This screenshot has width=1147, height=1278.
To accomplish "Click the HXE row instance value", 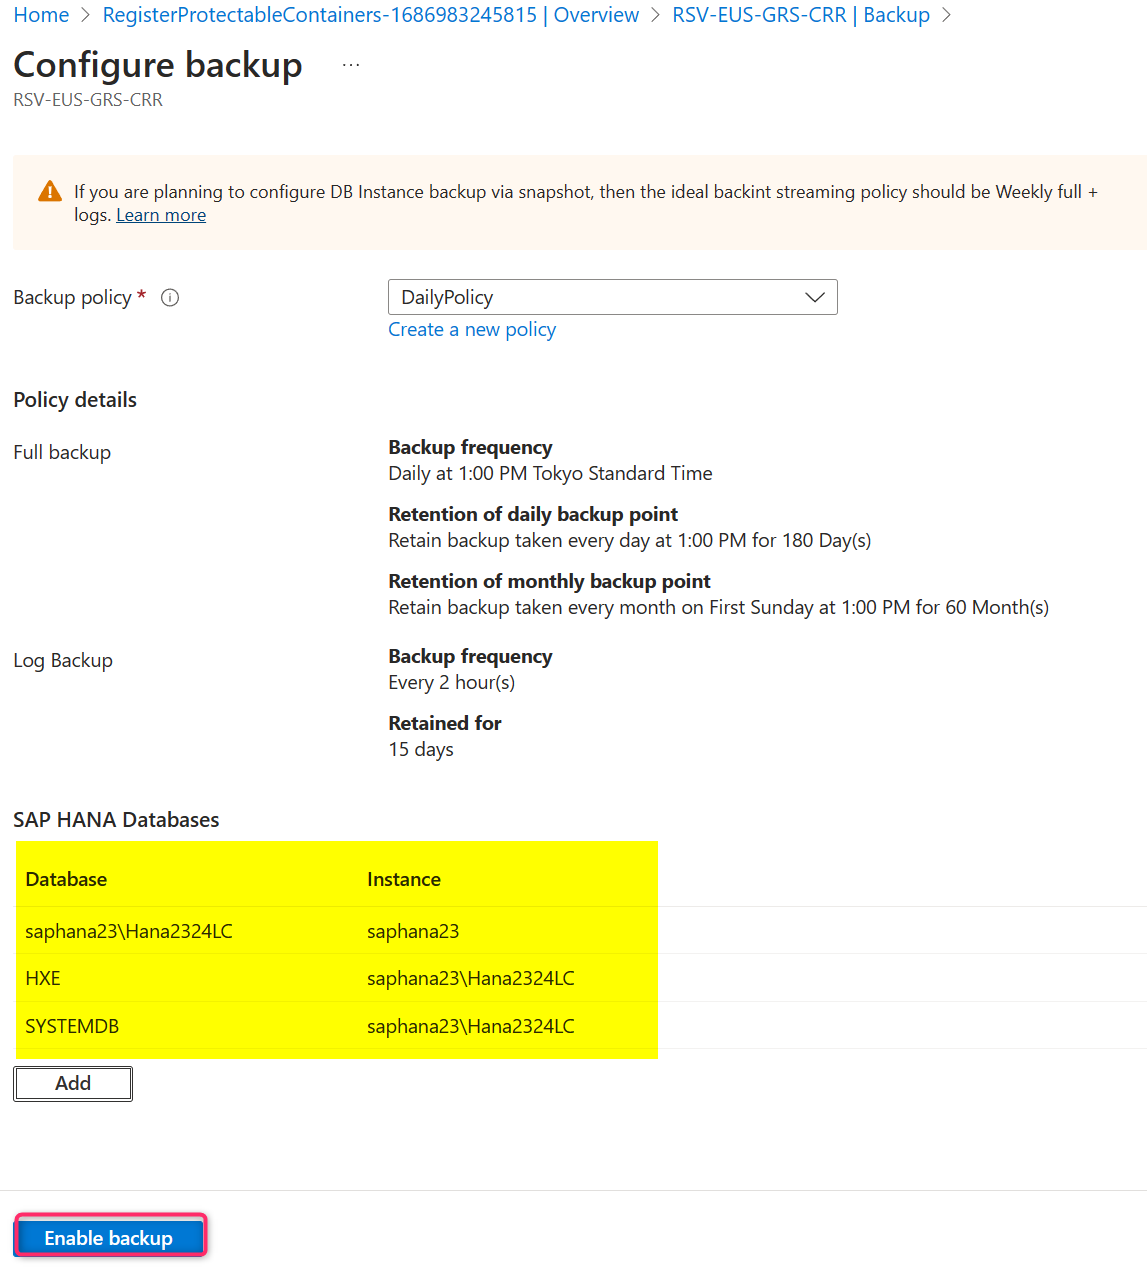I will [471, 979].
